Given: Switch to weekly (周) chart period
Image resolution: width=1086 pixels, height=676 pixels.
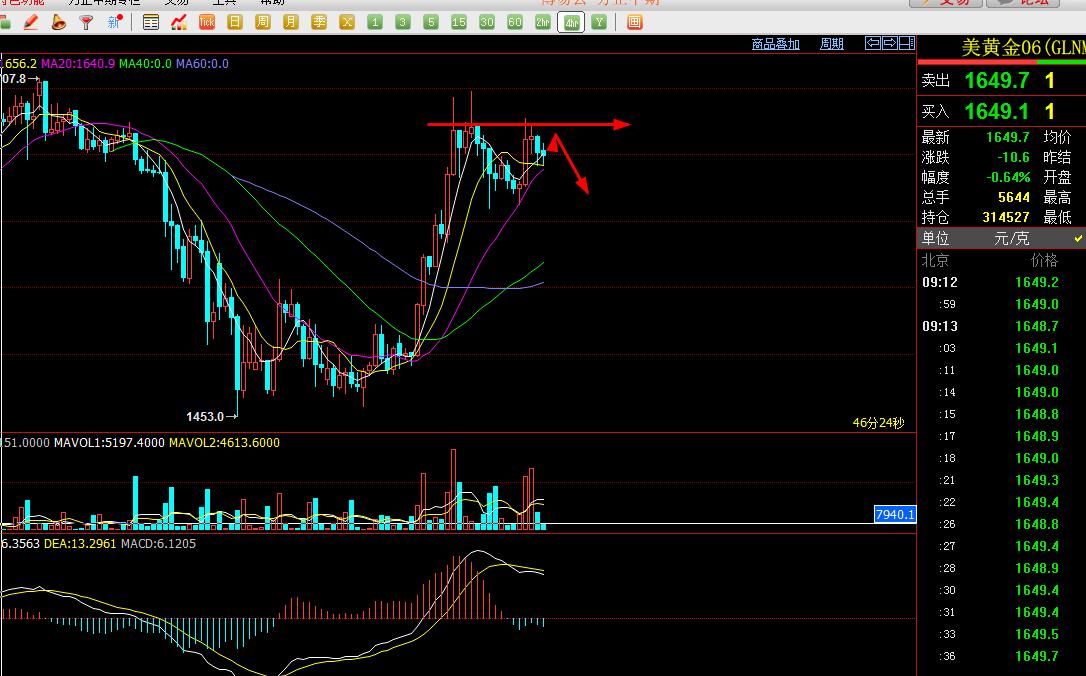Looking at the screenshot, I should [262, 22].
